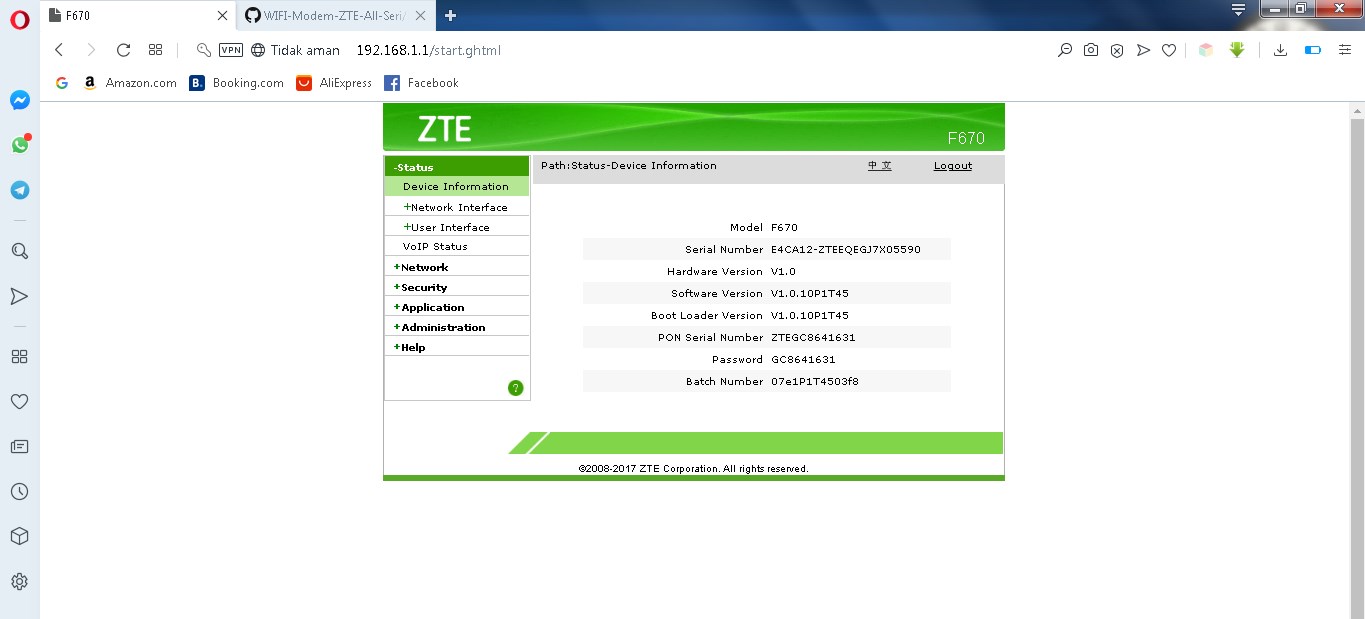Screen dimensions: 1365x619
Task: Close the WIFI-Modem-ZTE GitHub tab
Action: click(x=421, y=15)
